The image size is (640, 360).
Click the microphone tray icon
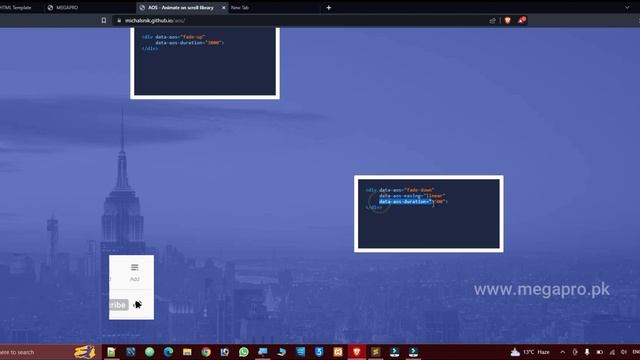587,352
